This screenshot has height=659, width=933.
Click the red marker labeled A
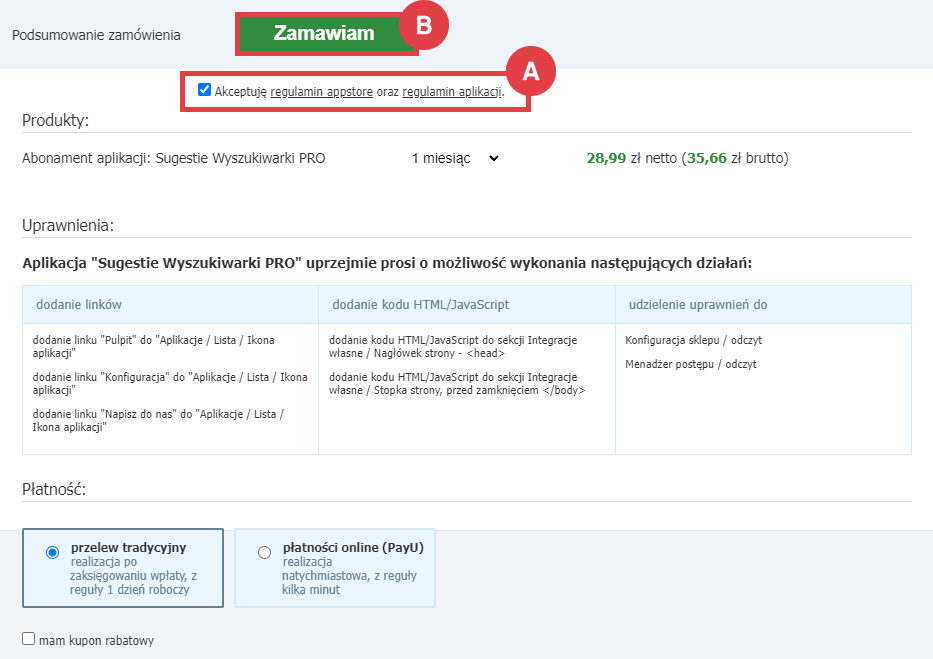(531, 71)
